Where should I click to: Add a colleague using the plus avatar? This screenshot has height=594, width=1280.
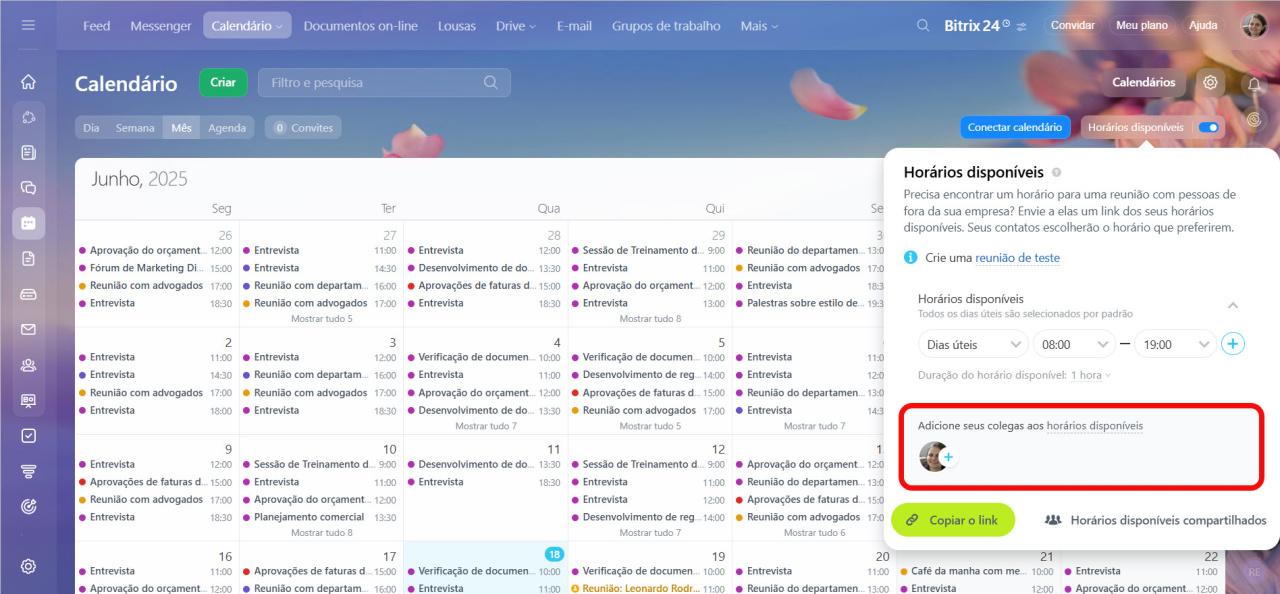coord(948,458)
